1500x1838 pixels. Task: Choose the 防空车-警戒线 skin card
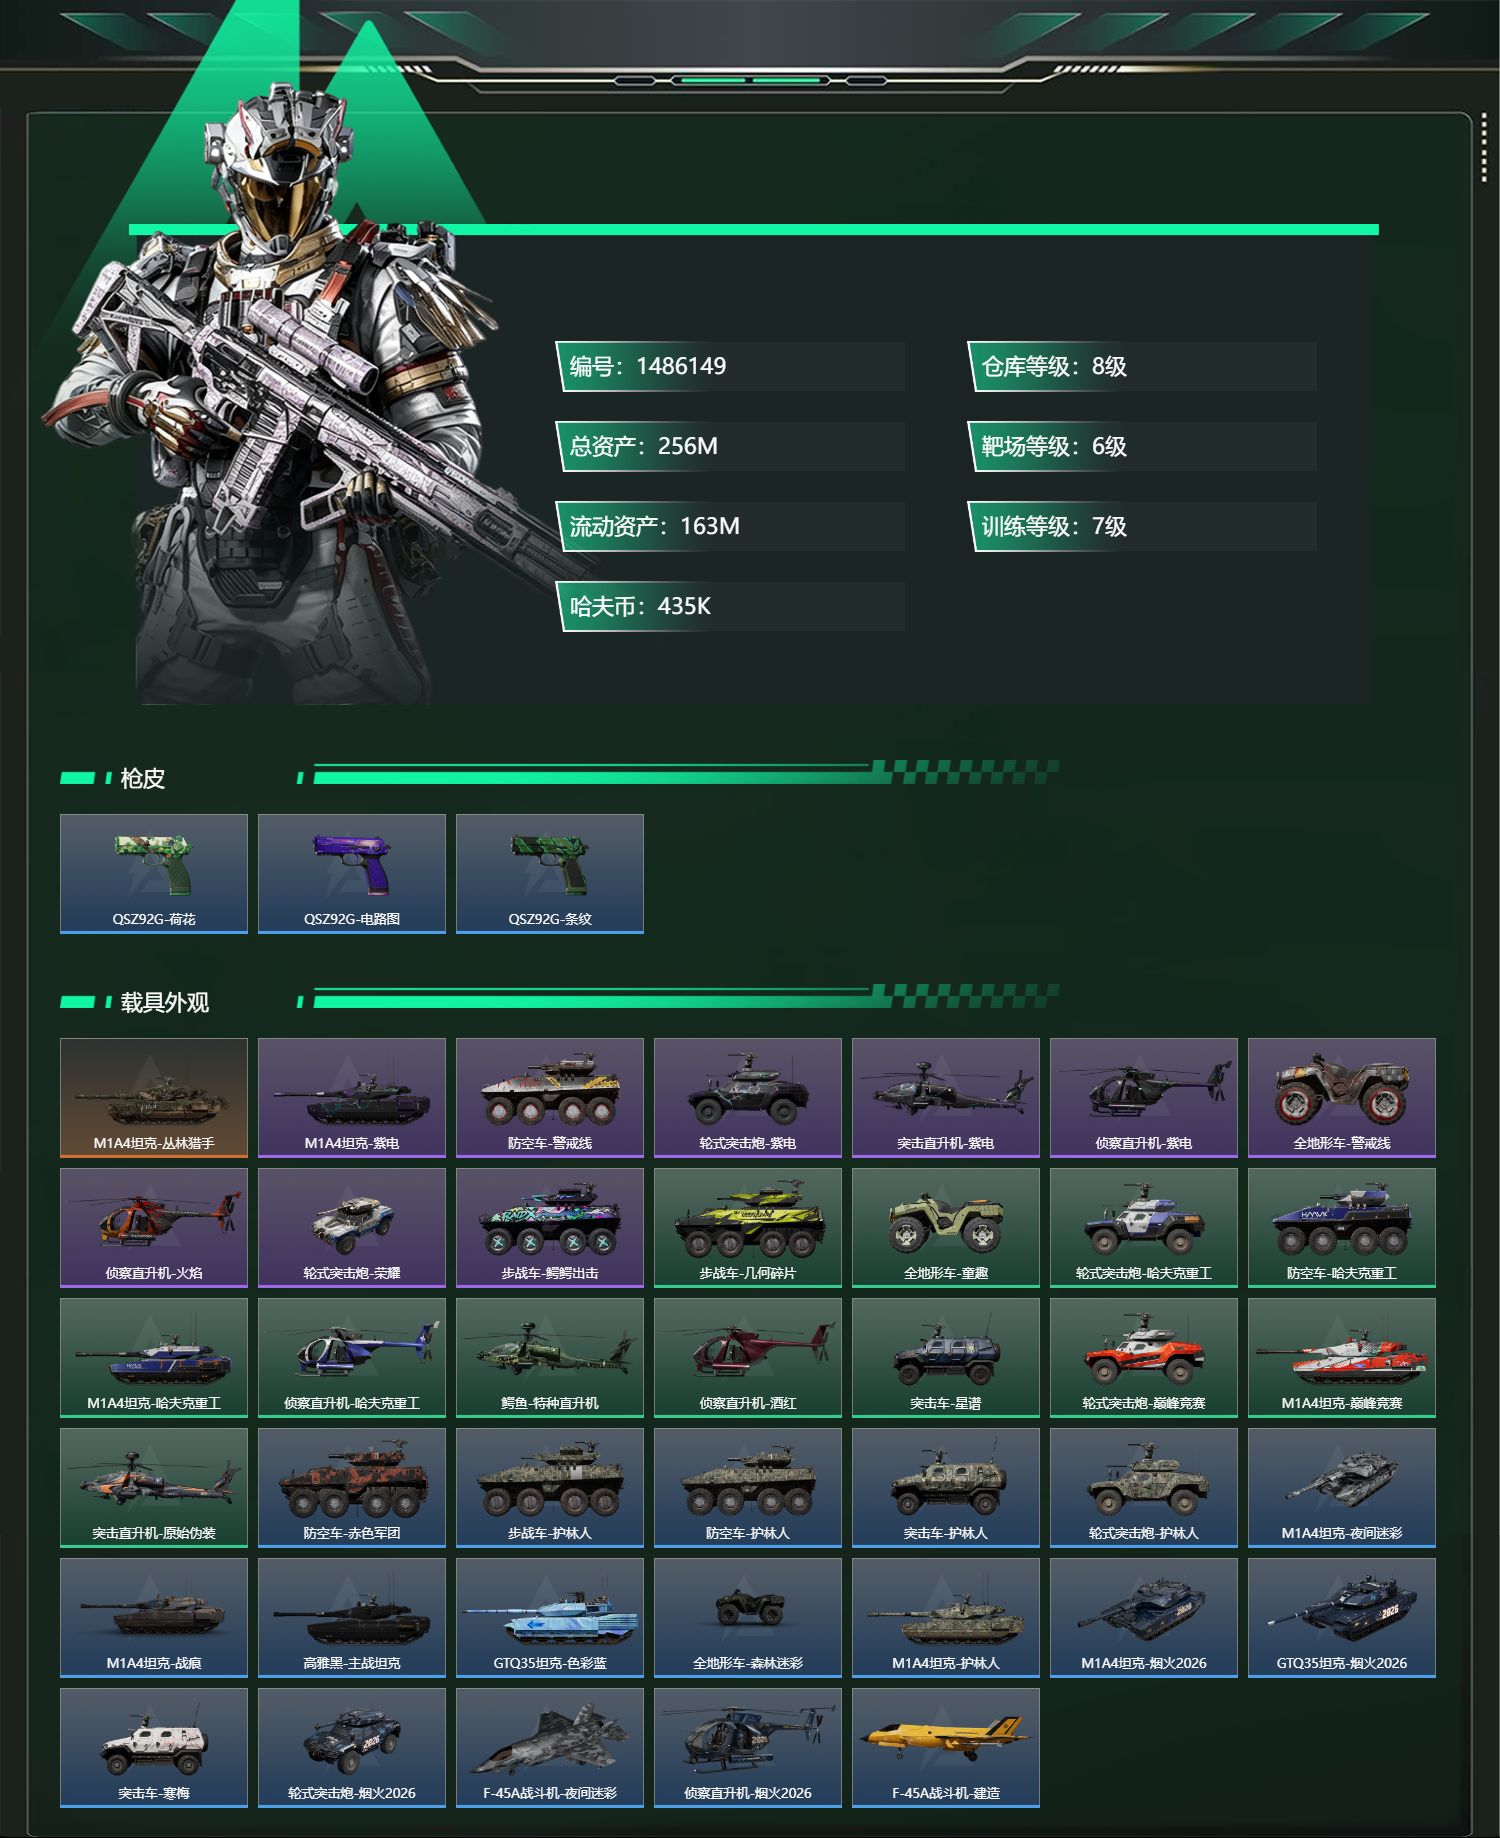(x=550, y=1098)
